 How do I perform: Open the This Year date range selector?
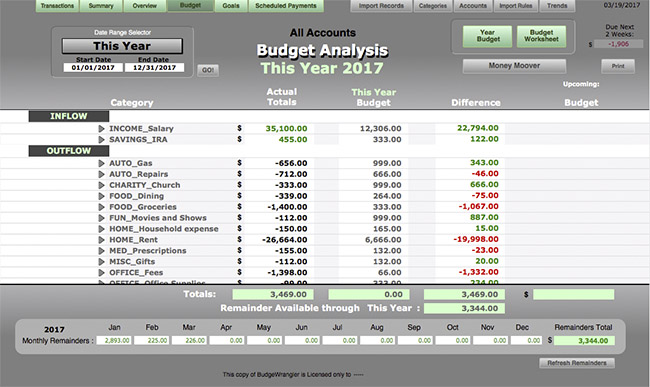tap(122, 46)
